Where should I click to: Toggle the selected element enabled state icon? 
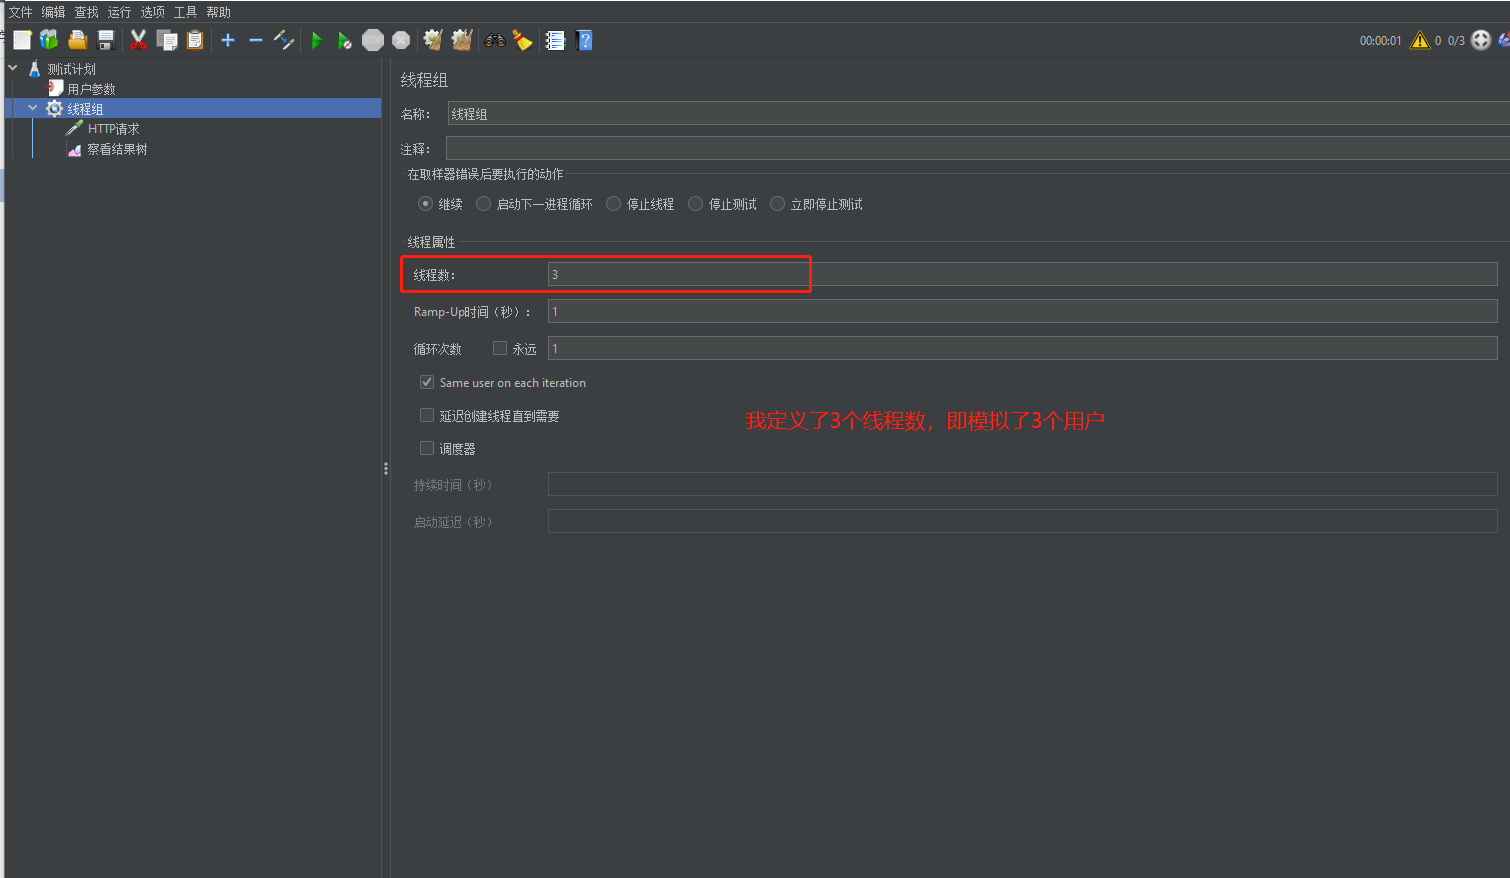click(284, 40)
